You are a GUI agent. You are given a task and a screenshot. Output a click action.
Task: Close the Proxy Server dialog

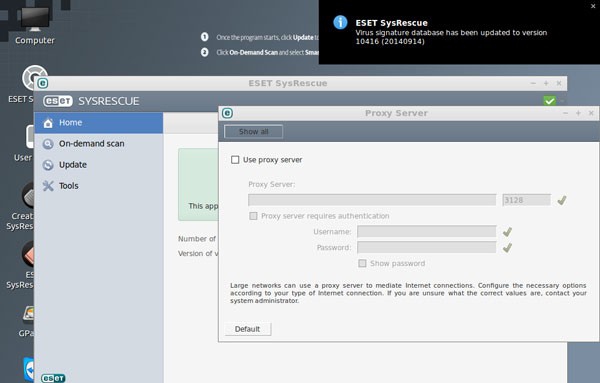pos(591,113)
